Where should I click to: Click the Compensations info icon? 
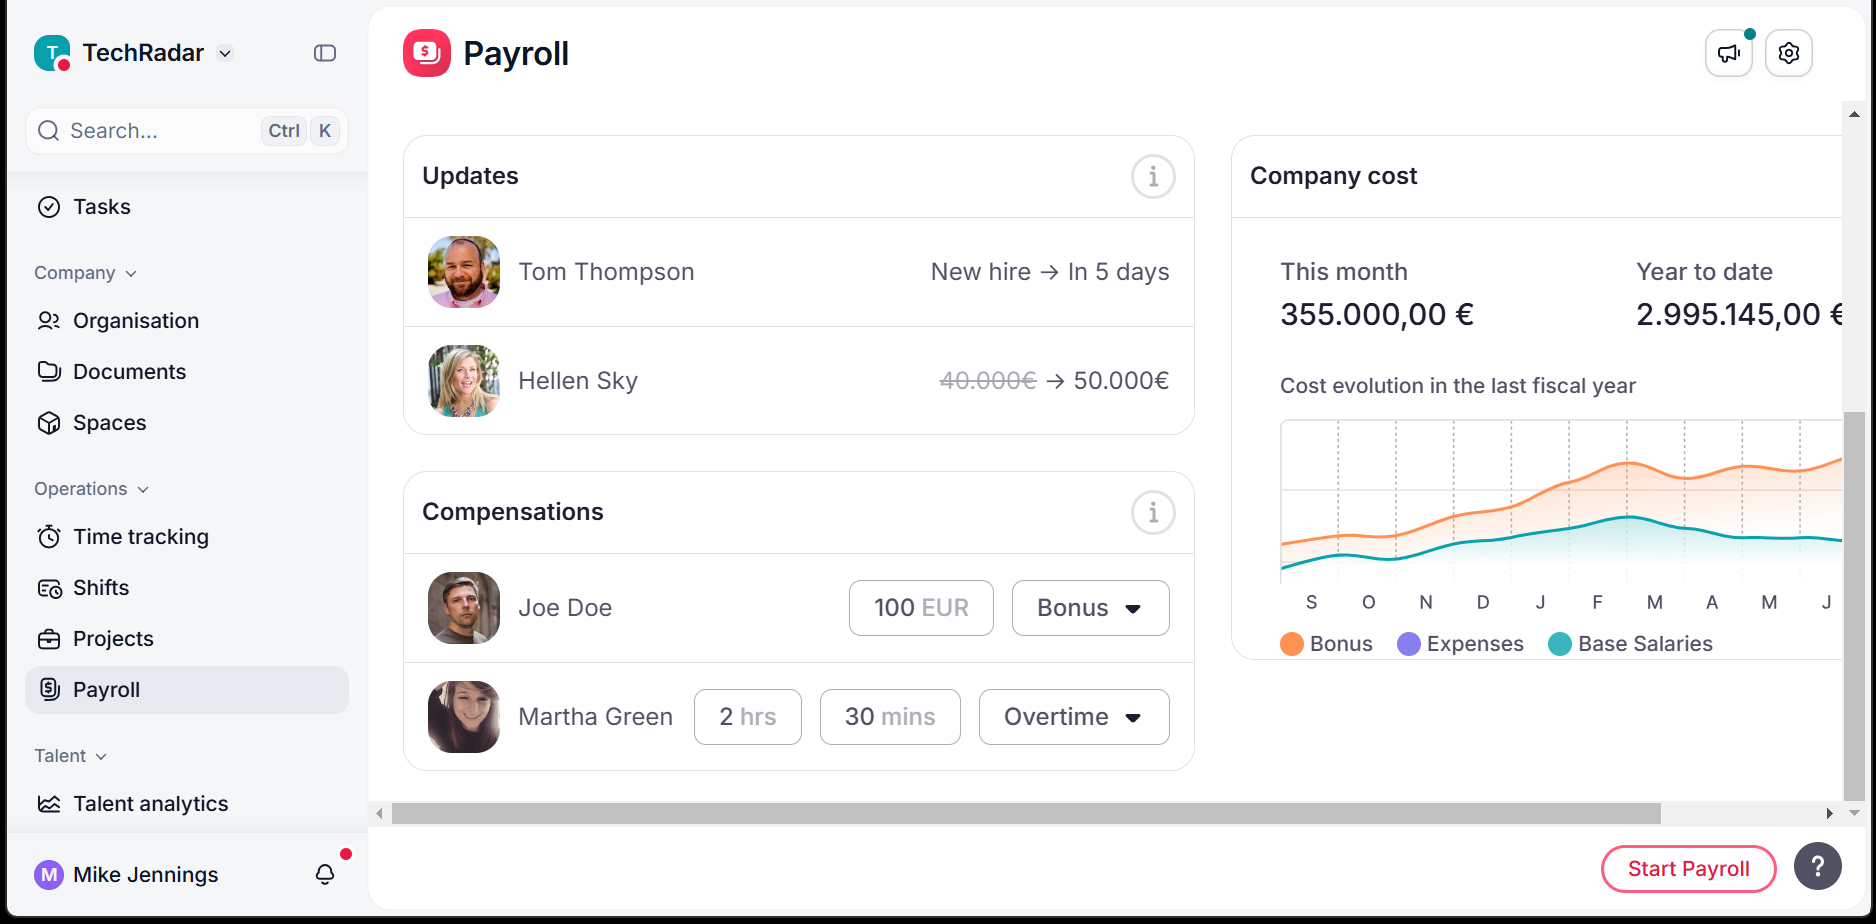click(1152, 513)
